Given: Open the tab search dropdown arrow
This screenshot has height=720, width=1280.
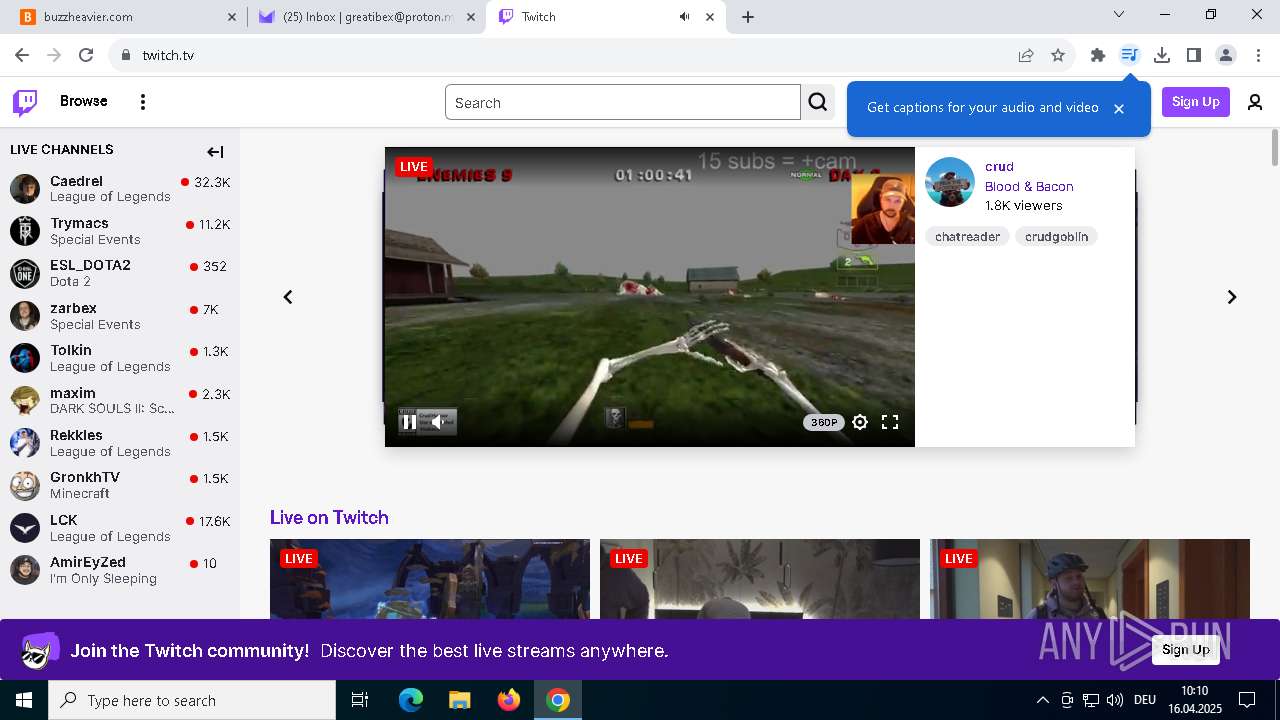Looking at the screenshot, I should coord(1119,15).
